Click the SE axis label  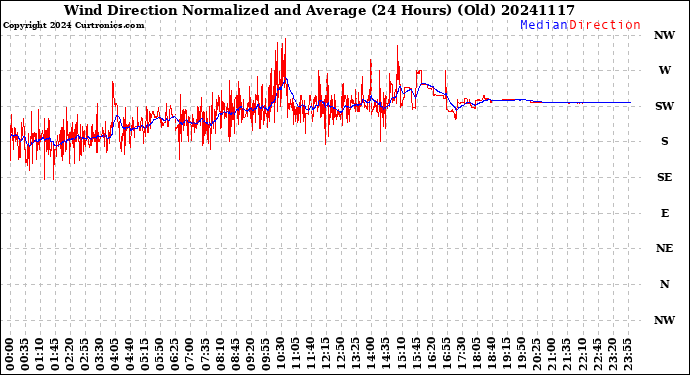pos(664,177)
